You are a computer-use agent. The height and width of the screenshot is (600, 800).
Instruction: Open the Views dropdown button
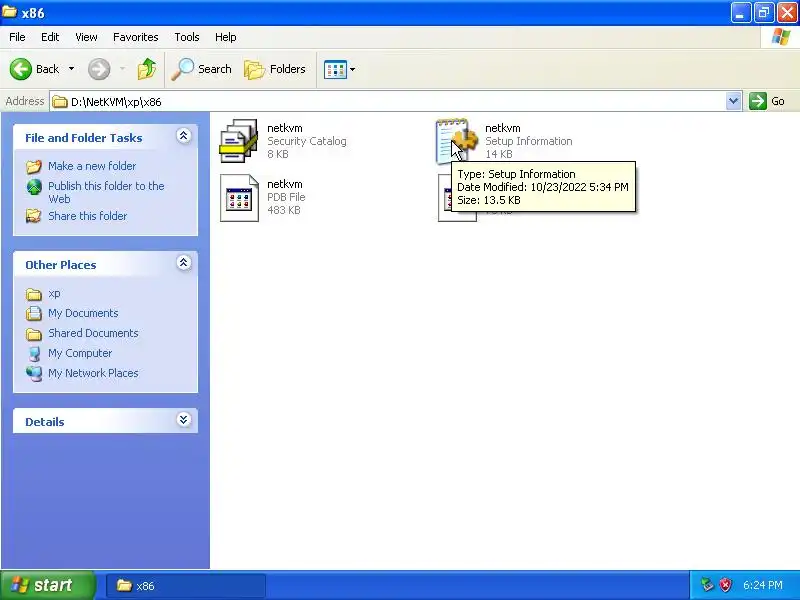click(339, 69)
